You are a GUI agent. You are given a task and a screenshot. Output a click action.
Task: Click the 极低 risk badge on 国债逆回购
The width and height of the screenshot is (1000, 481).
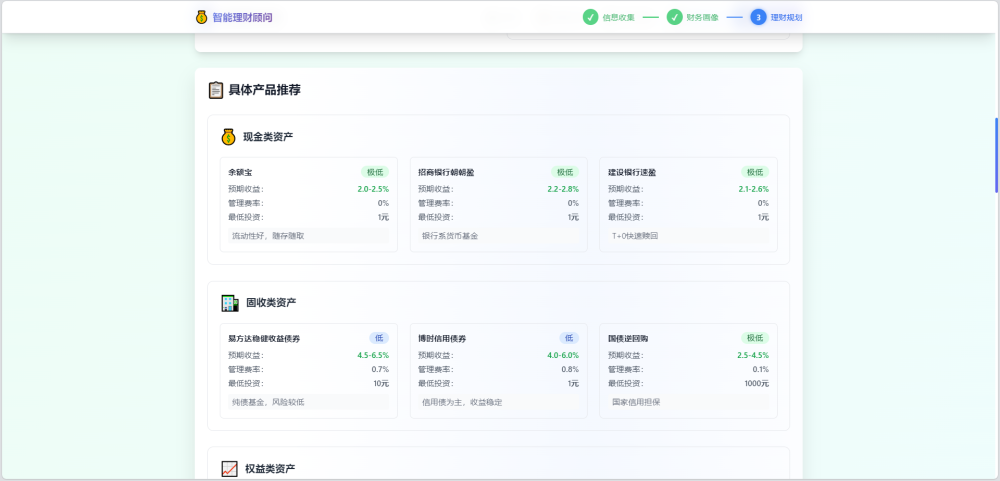coord(755,338)
